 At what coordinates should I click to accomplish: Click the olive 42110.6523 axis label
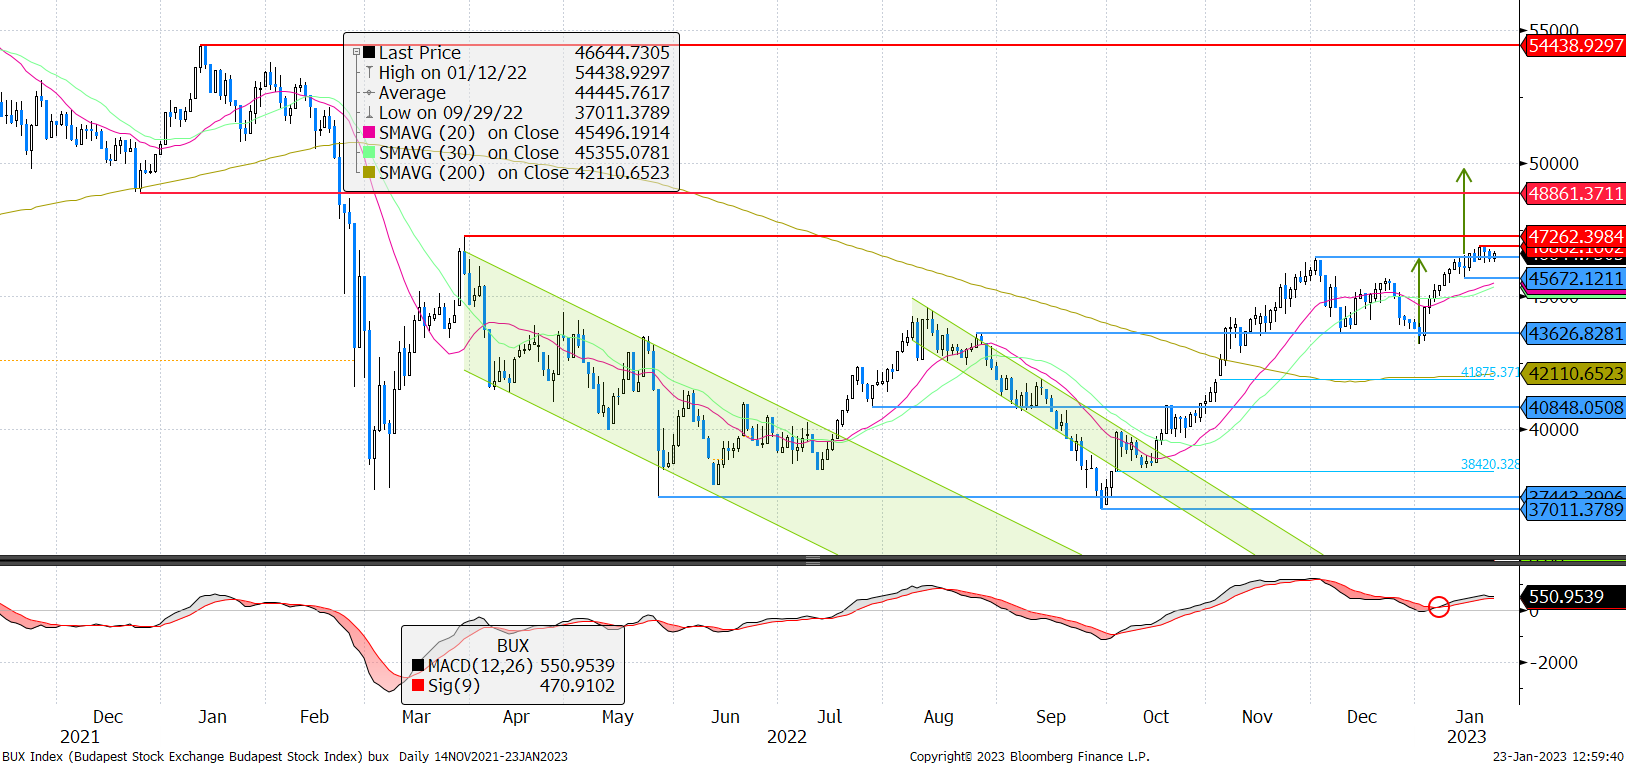pos(1575,373)
